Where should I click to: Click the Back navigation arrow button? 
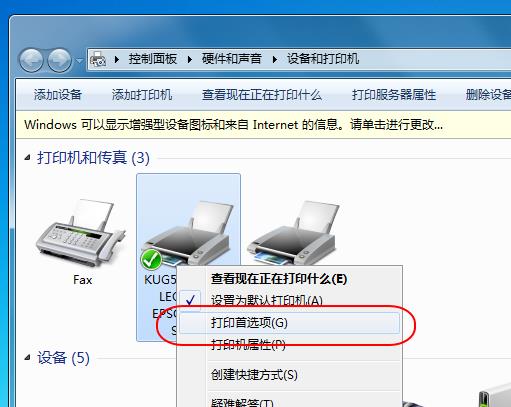pos(31,60)
